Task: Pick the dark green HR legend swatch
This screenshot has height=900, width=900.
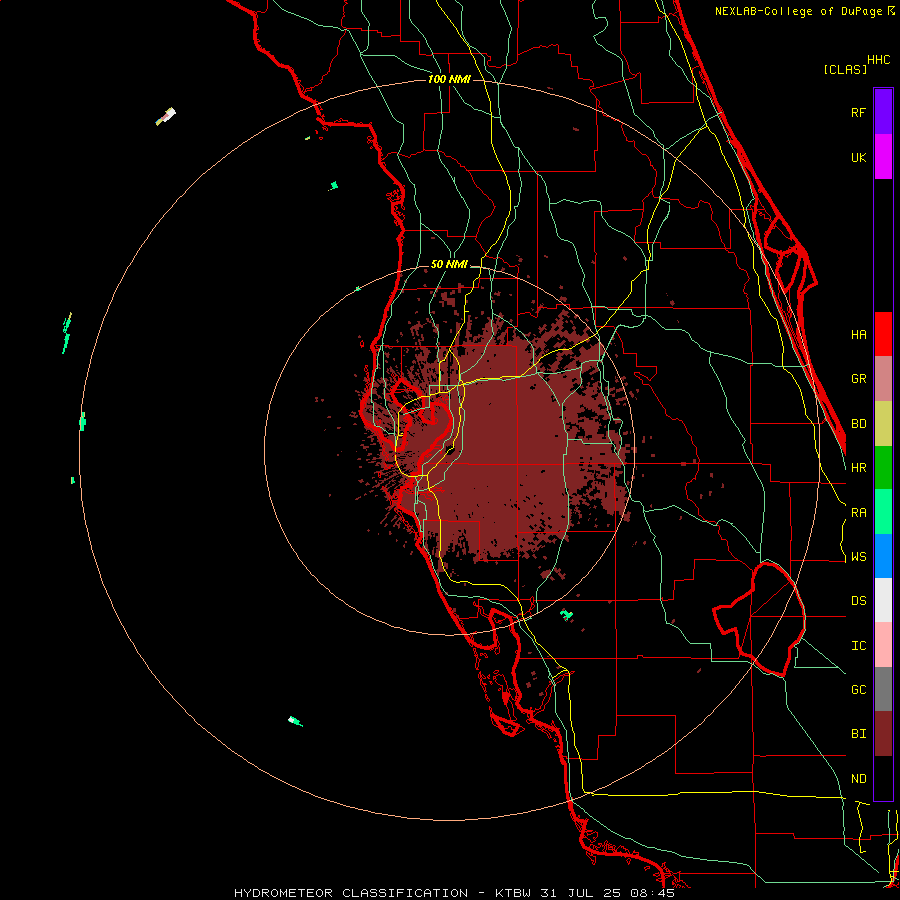Action: [883, 468]
